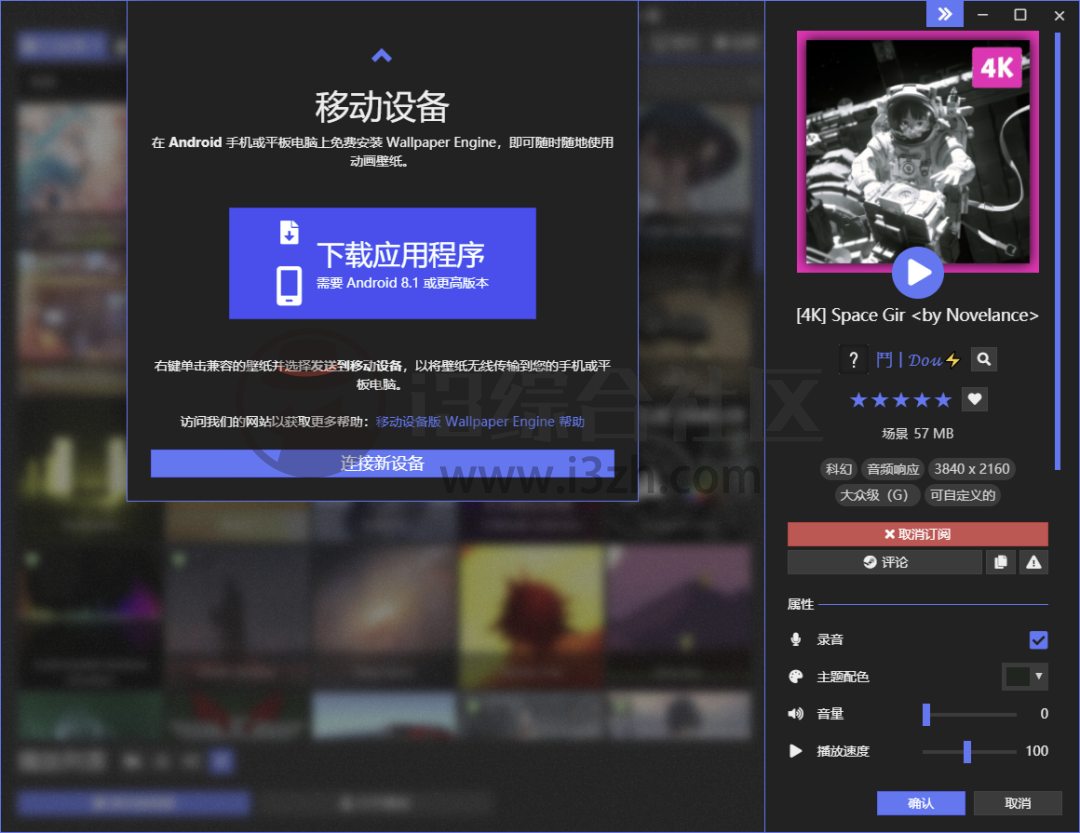Image resolution: width=1080 pixels, height=833 pixels.
Task: Click the file download icon above phone
Action: click(x=289, y=232)
